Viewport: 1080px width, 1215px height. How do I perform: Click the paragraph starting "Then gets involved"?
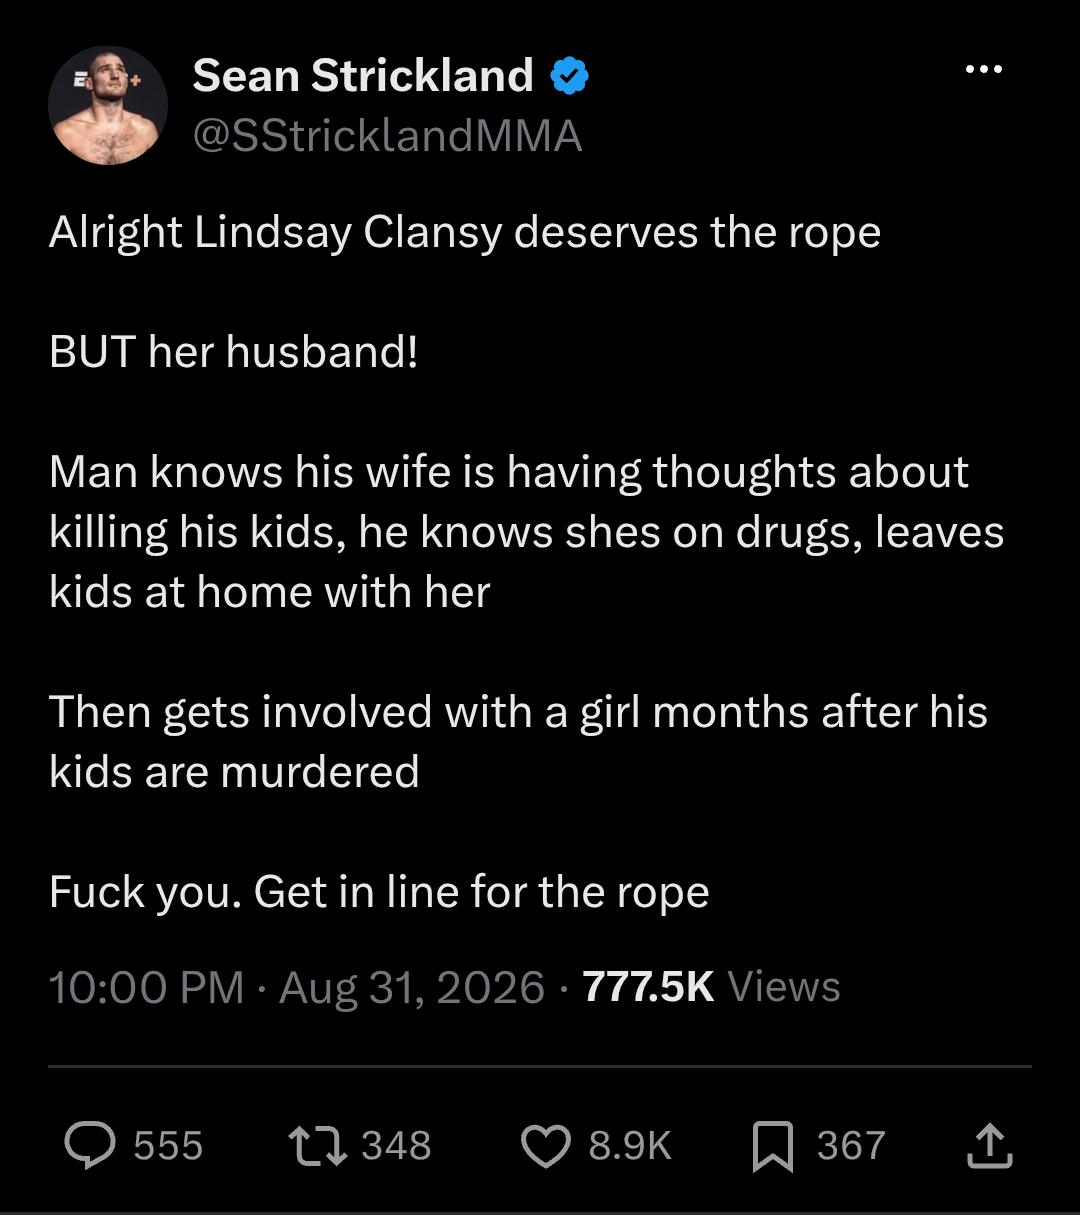tap(518, 742)
